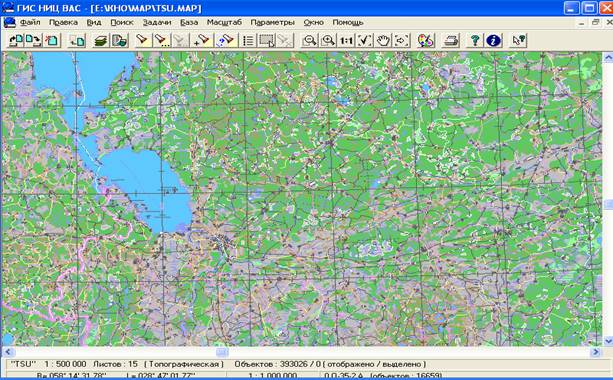Open the color palette icon

tap(426, 40)
